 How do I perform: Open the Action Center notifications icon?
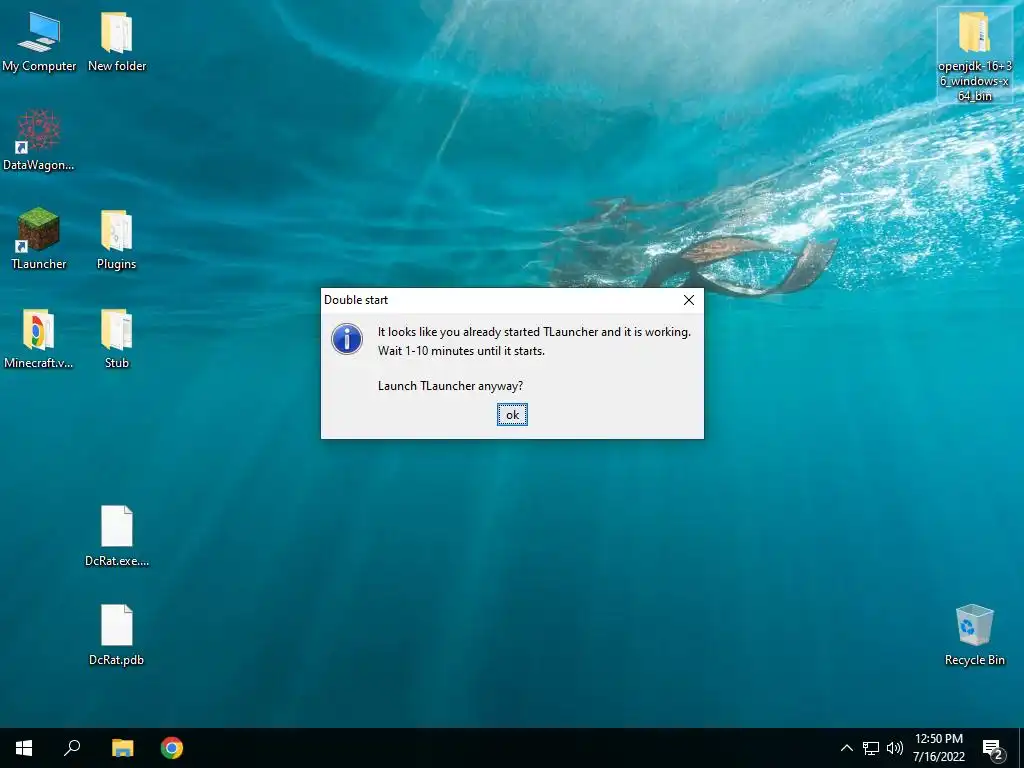coord(993,748)
